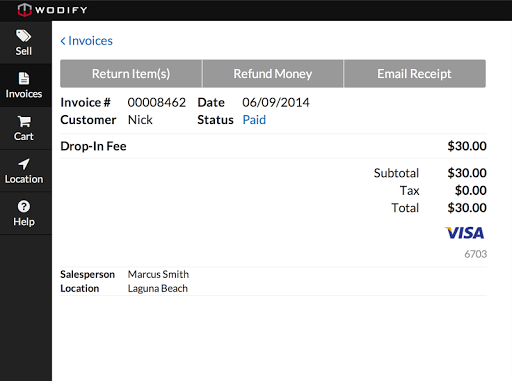The height and width of the screenshot is (381, 512).
Task: Click the back chevron beside Invoices
Action: [63, 41]
